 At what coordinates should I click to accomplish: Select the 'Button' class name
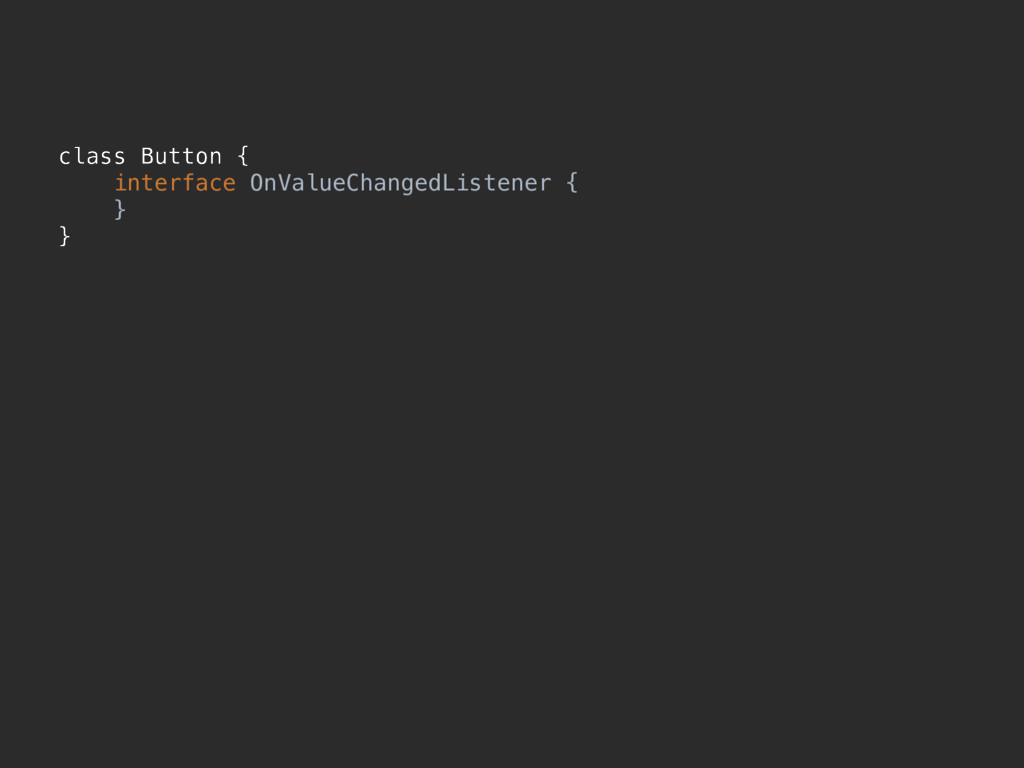click(x=182, y=156)
